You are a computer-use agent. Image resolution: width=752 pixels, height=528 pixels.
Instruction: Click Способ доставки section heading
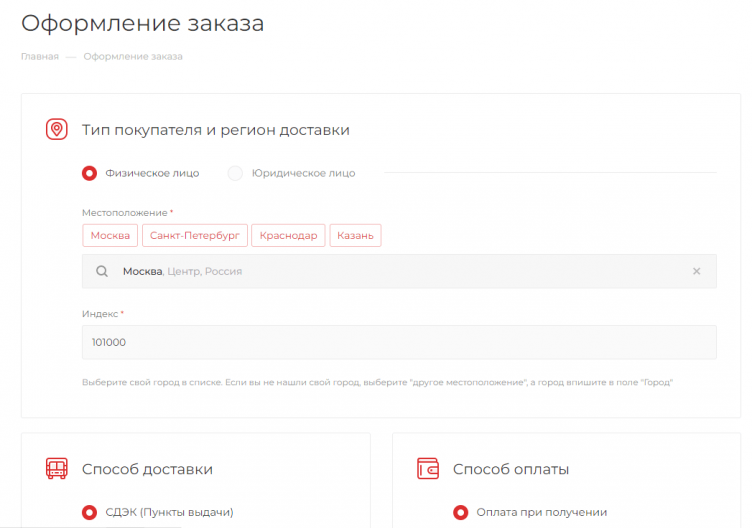147,469
